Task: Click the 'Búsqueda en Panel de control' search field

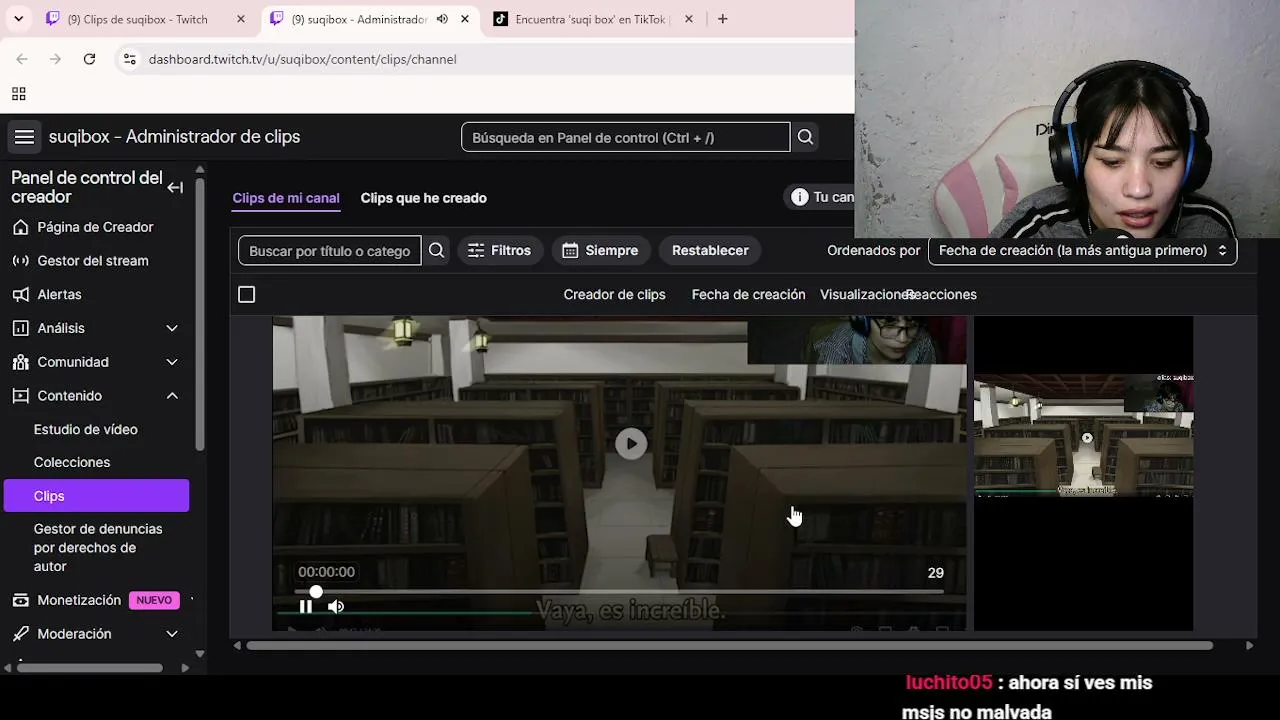Action: click(x=626, y=137)
